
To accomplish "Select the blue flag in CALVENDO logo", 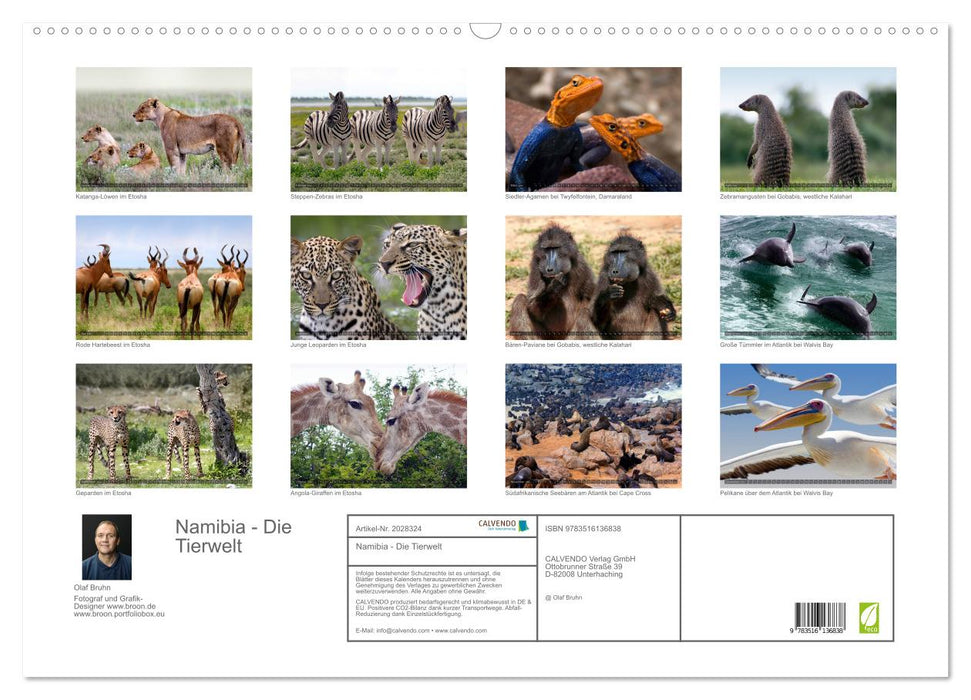I will point(521,525).
